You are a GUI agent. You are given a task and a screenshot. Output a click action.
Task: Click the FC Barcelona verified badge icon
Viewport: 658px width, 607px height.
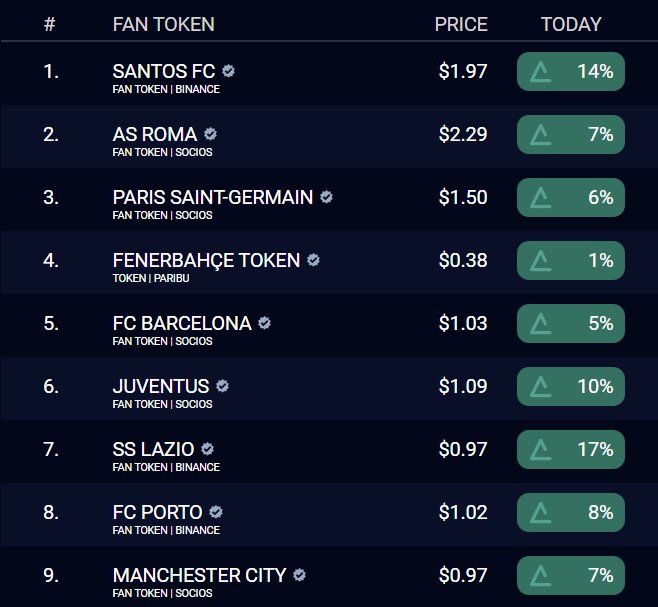[265, 323]
